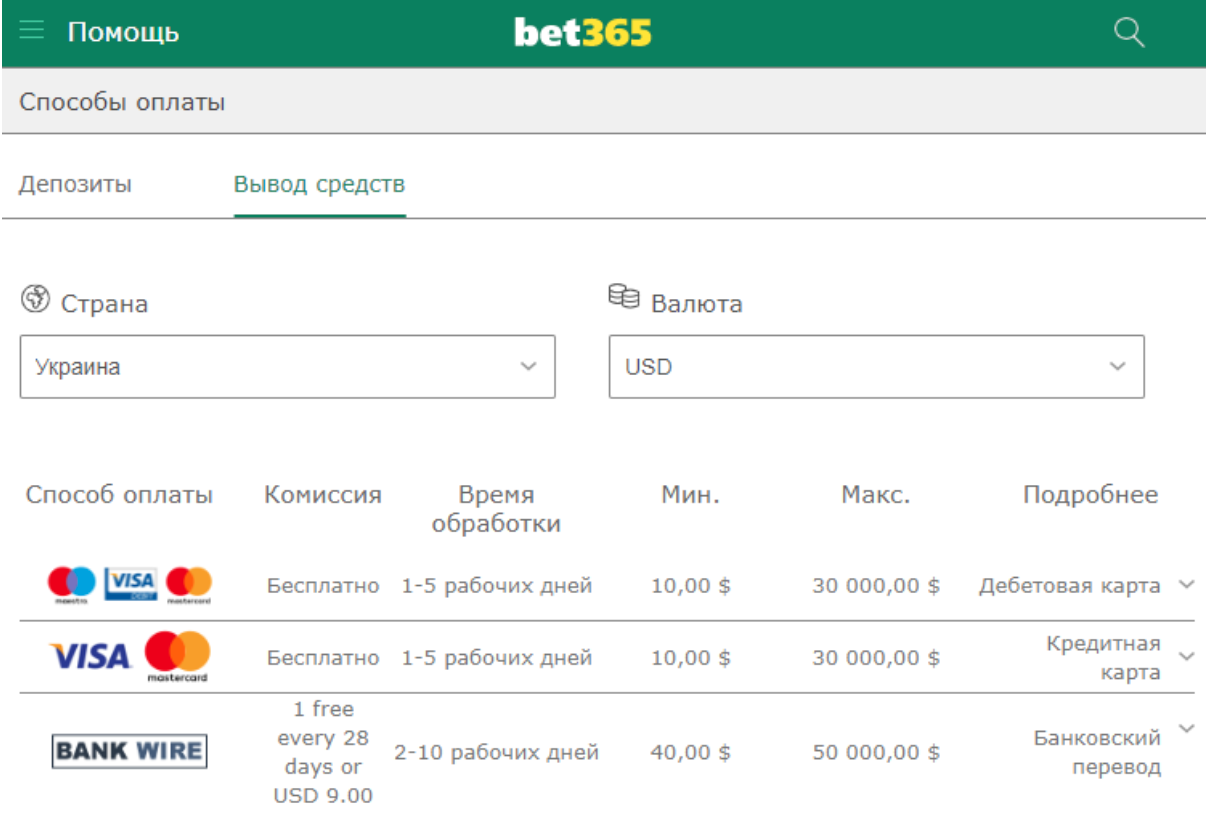Click the Mastercard logo in credit card row

178,657
